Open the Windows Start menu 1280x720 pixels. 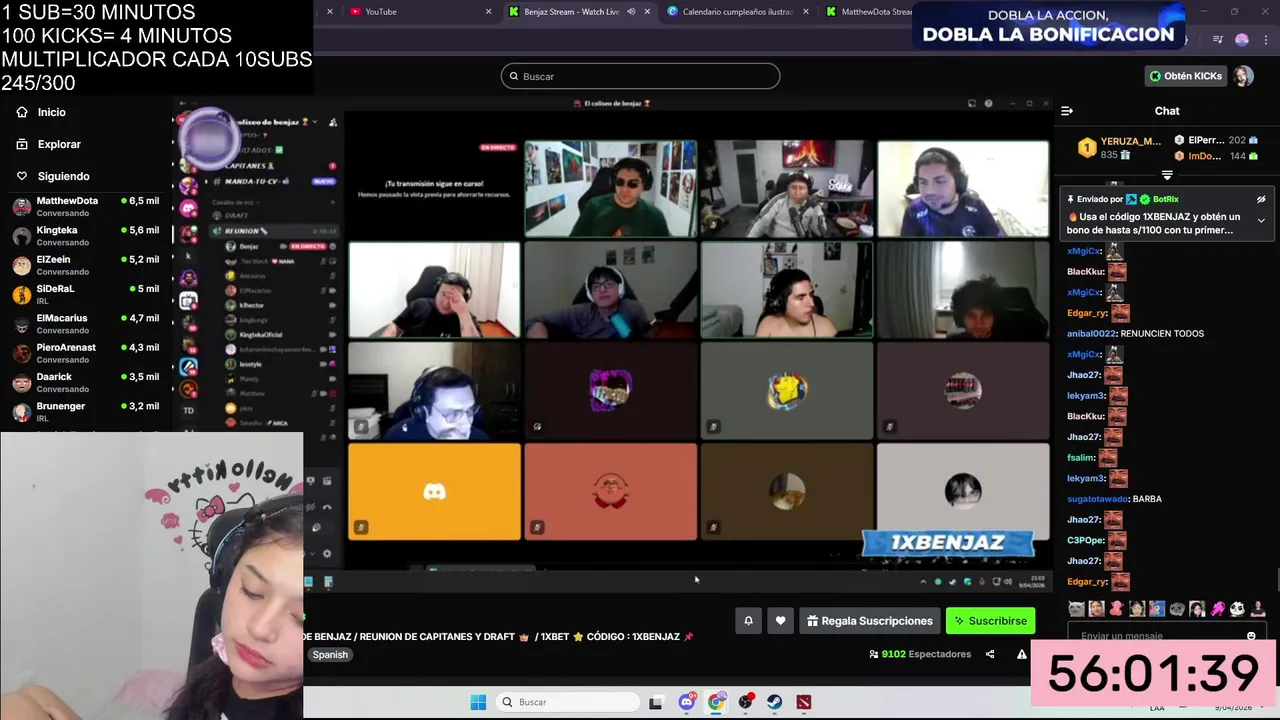478,702
